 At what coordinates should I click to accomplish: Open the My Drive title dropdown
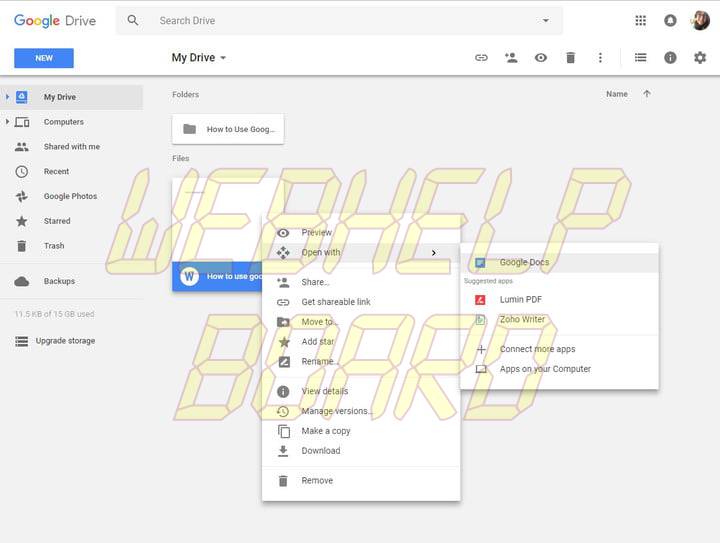click(199, 58)
